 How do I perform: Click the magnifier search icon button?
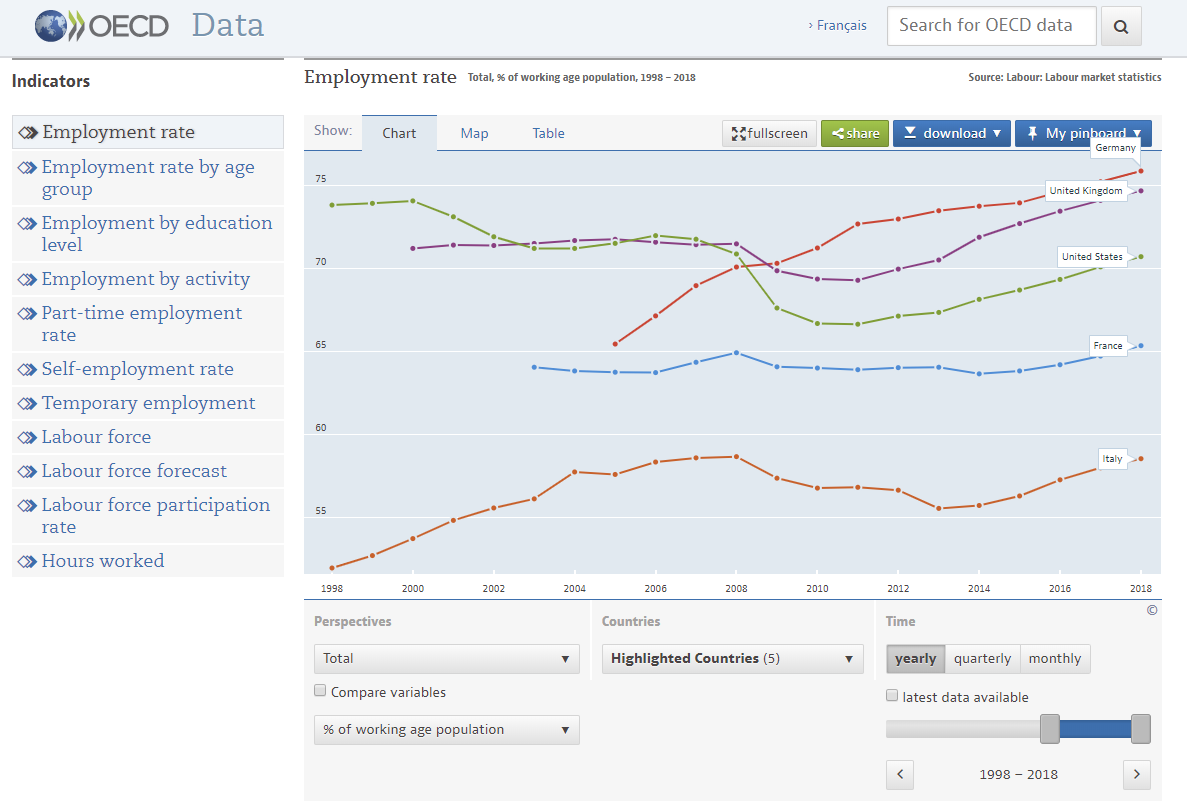click(x=1121, y=26)
